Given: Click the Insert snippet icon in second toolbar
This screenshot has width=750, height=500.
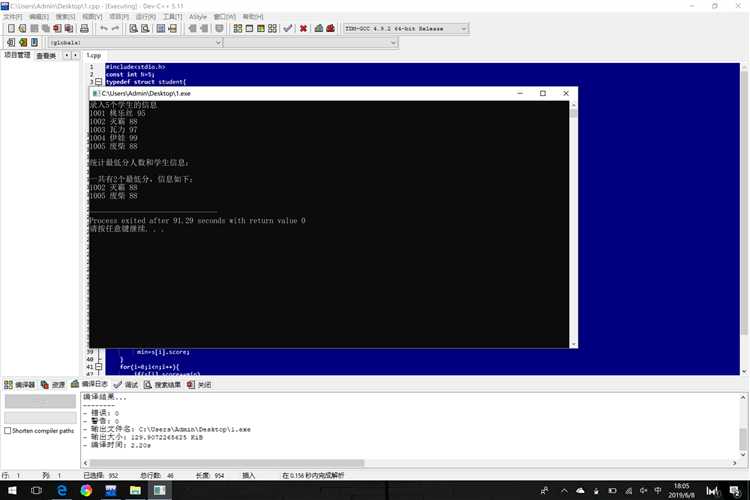Looking at the screenshot, I should [11, 43].
